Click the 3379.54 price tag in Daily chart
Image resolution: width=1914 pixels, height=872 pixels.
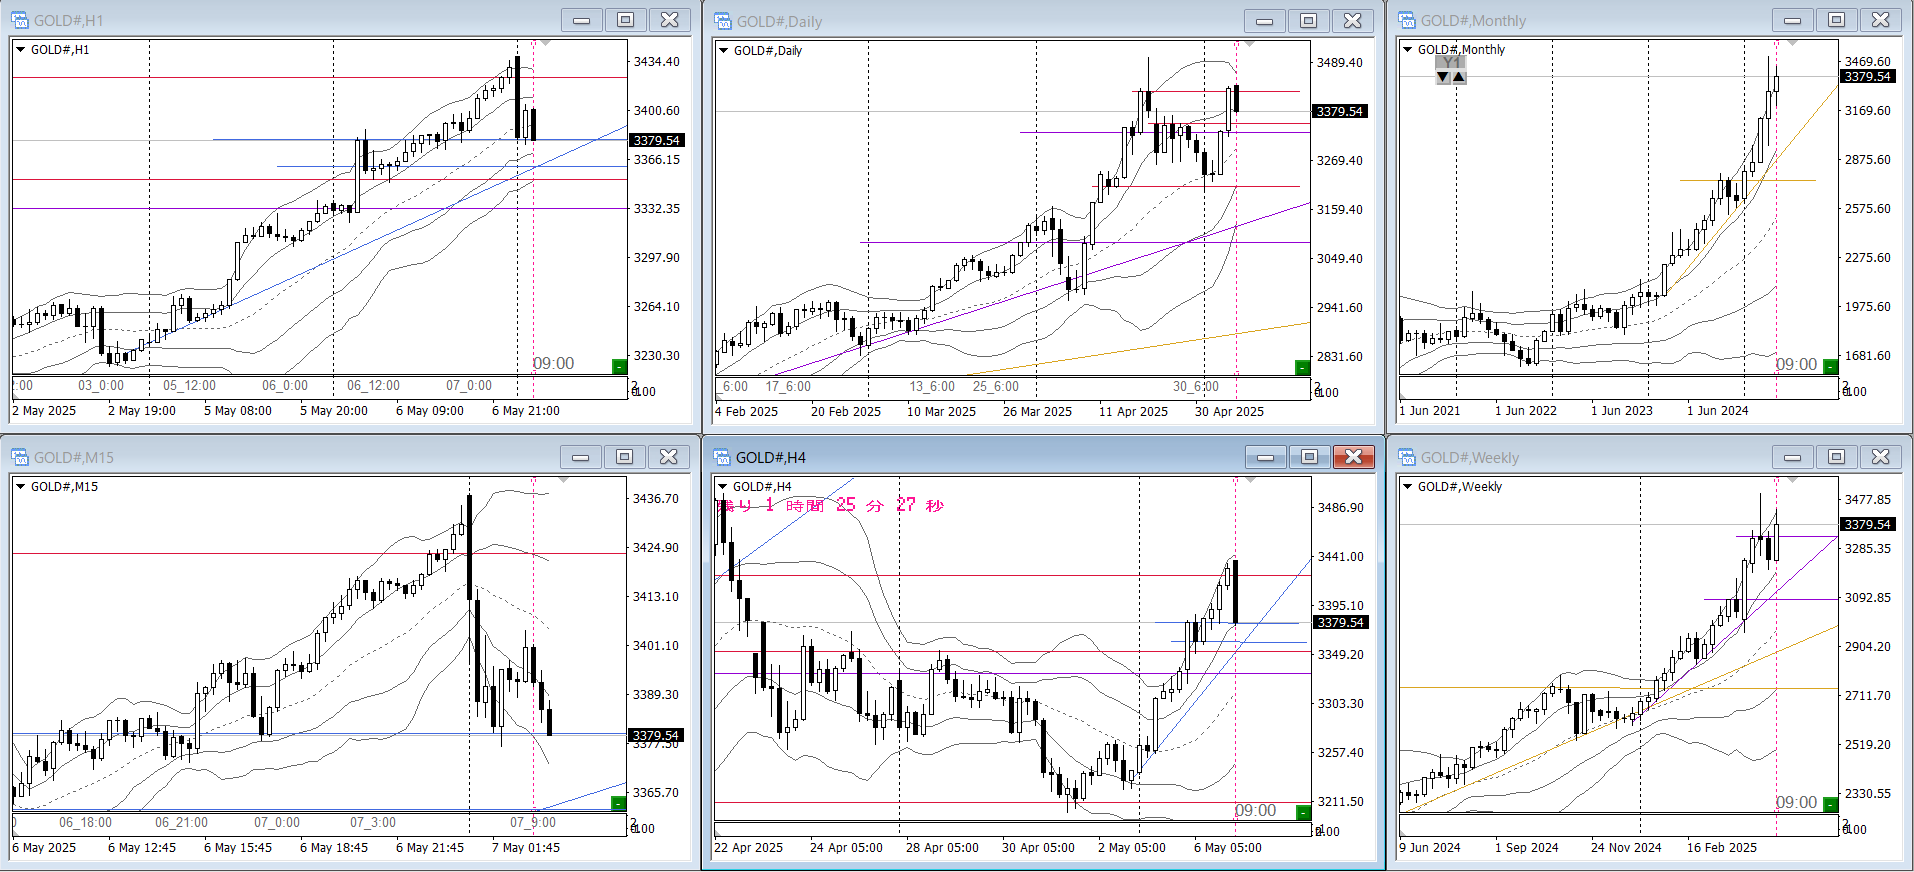(x=1340, y=112)
